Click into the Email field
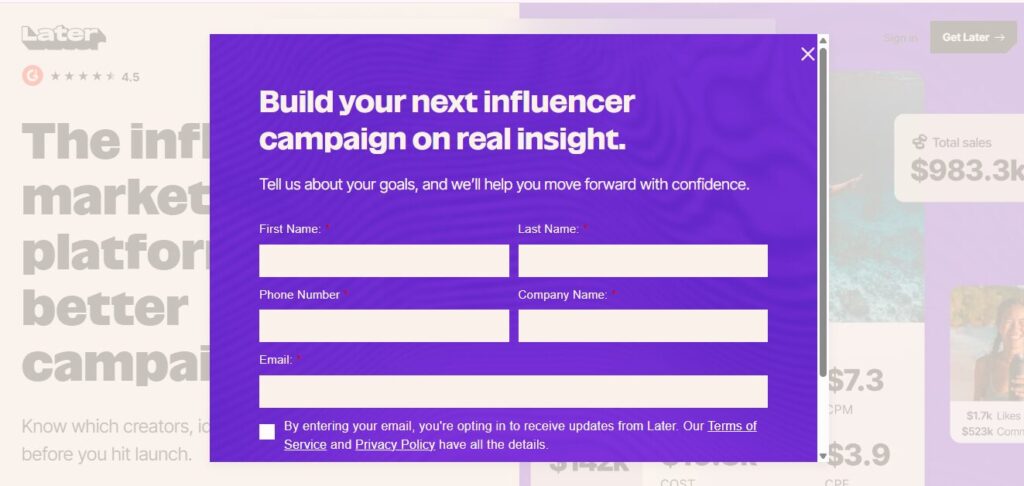This screenshot has height=486, width=1024. pyautogui.click(x=513, y=391)
